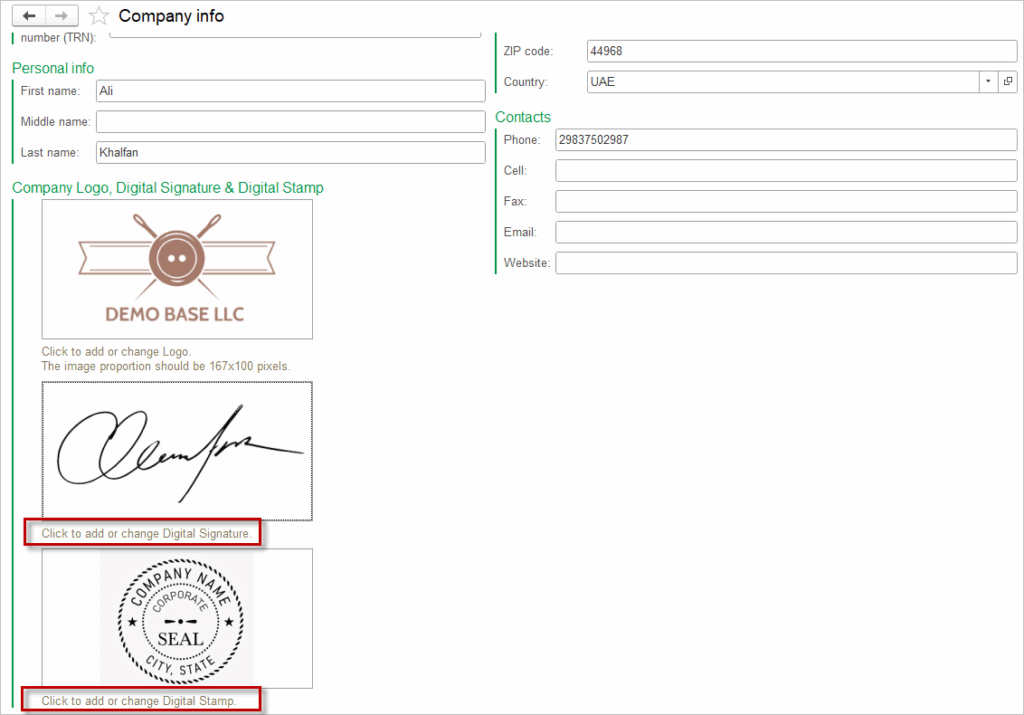Click the corporate seal stamp image
Screen dimensions: 1024x715
click(177, 618)
